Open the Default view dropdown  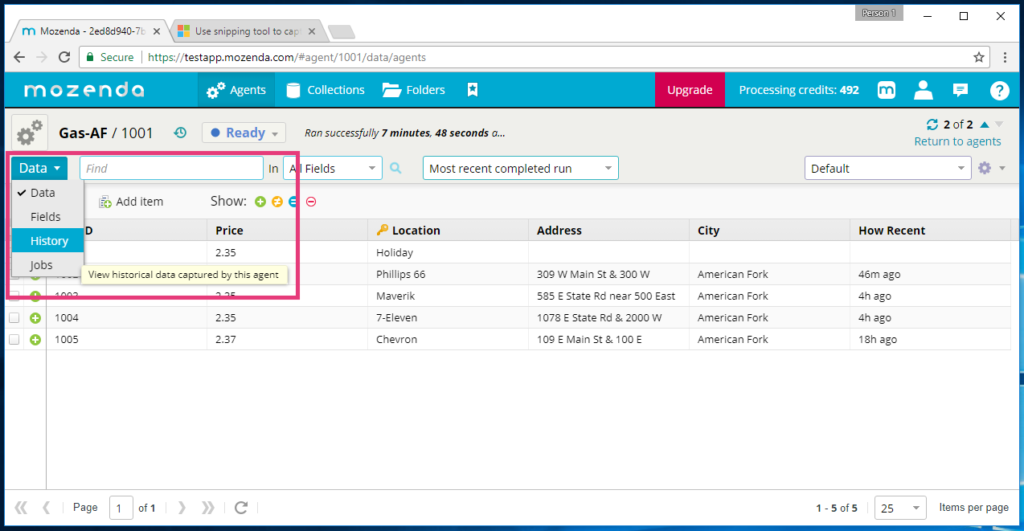(x=887, y=169)
